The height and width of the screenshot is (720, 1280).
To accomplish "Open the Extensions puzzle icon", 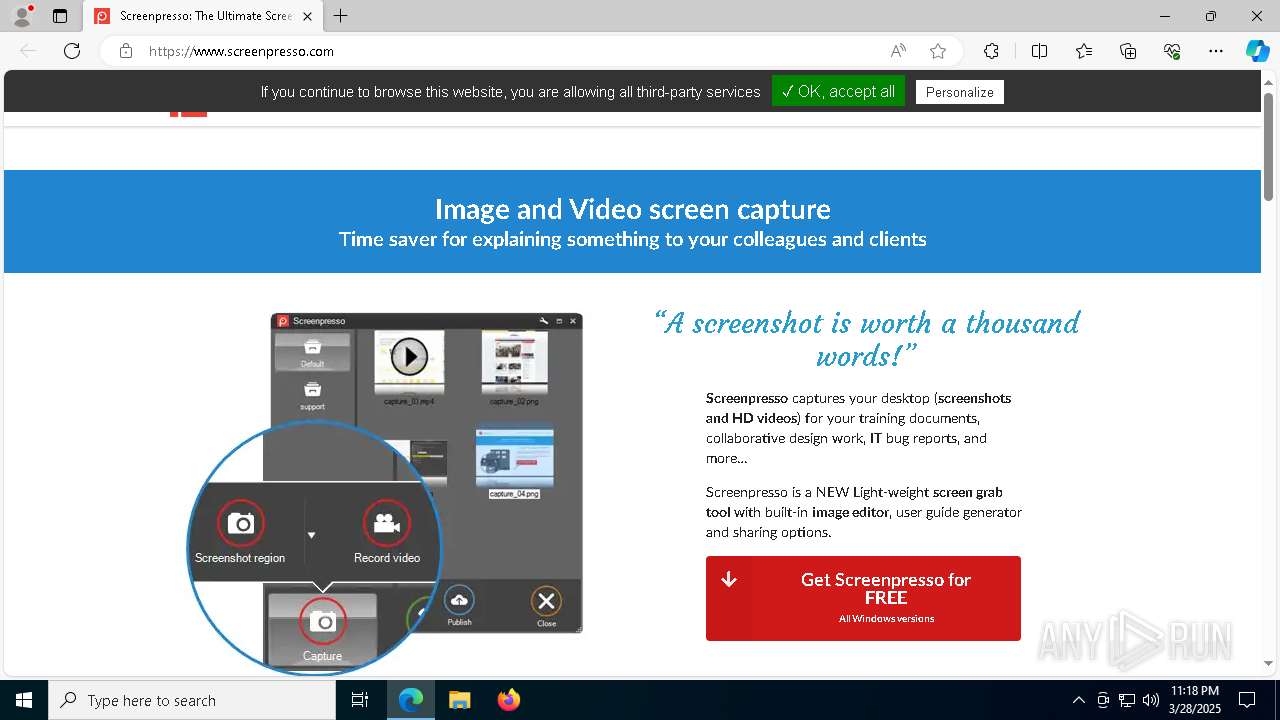I will [x=991, y=51].
